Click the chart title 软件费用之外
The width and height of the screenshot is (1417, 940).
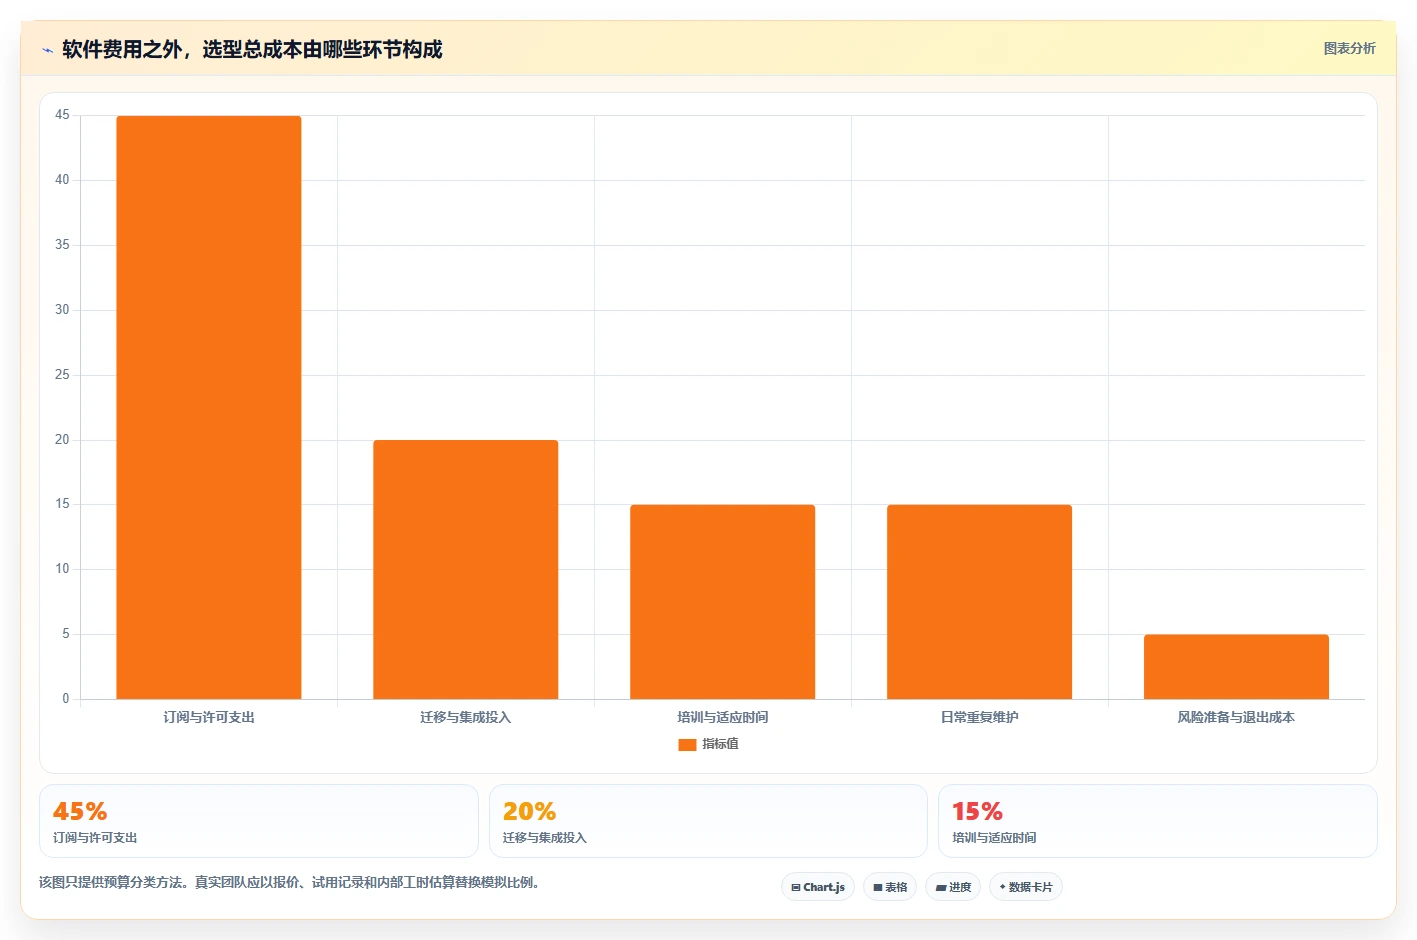(x=252, y=49)
